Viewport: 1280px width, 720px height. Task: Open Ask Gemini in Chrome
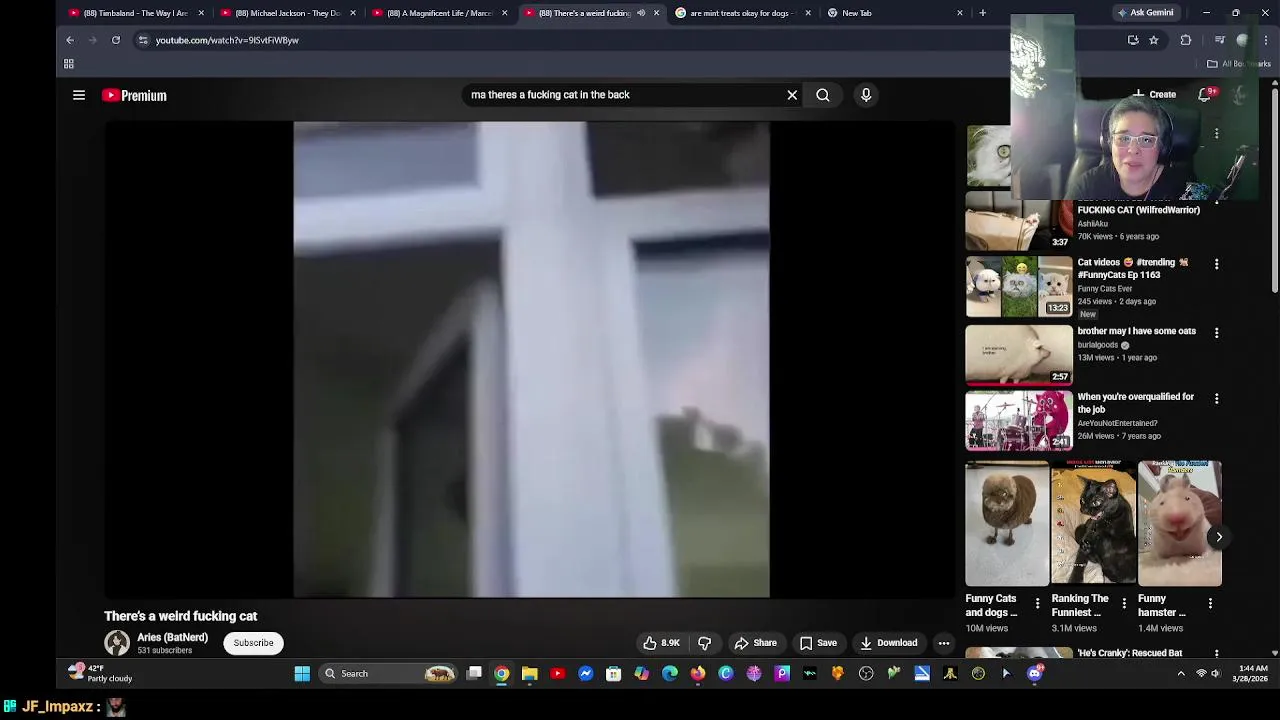(x=1146, y=13)
